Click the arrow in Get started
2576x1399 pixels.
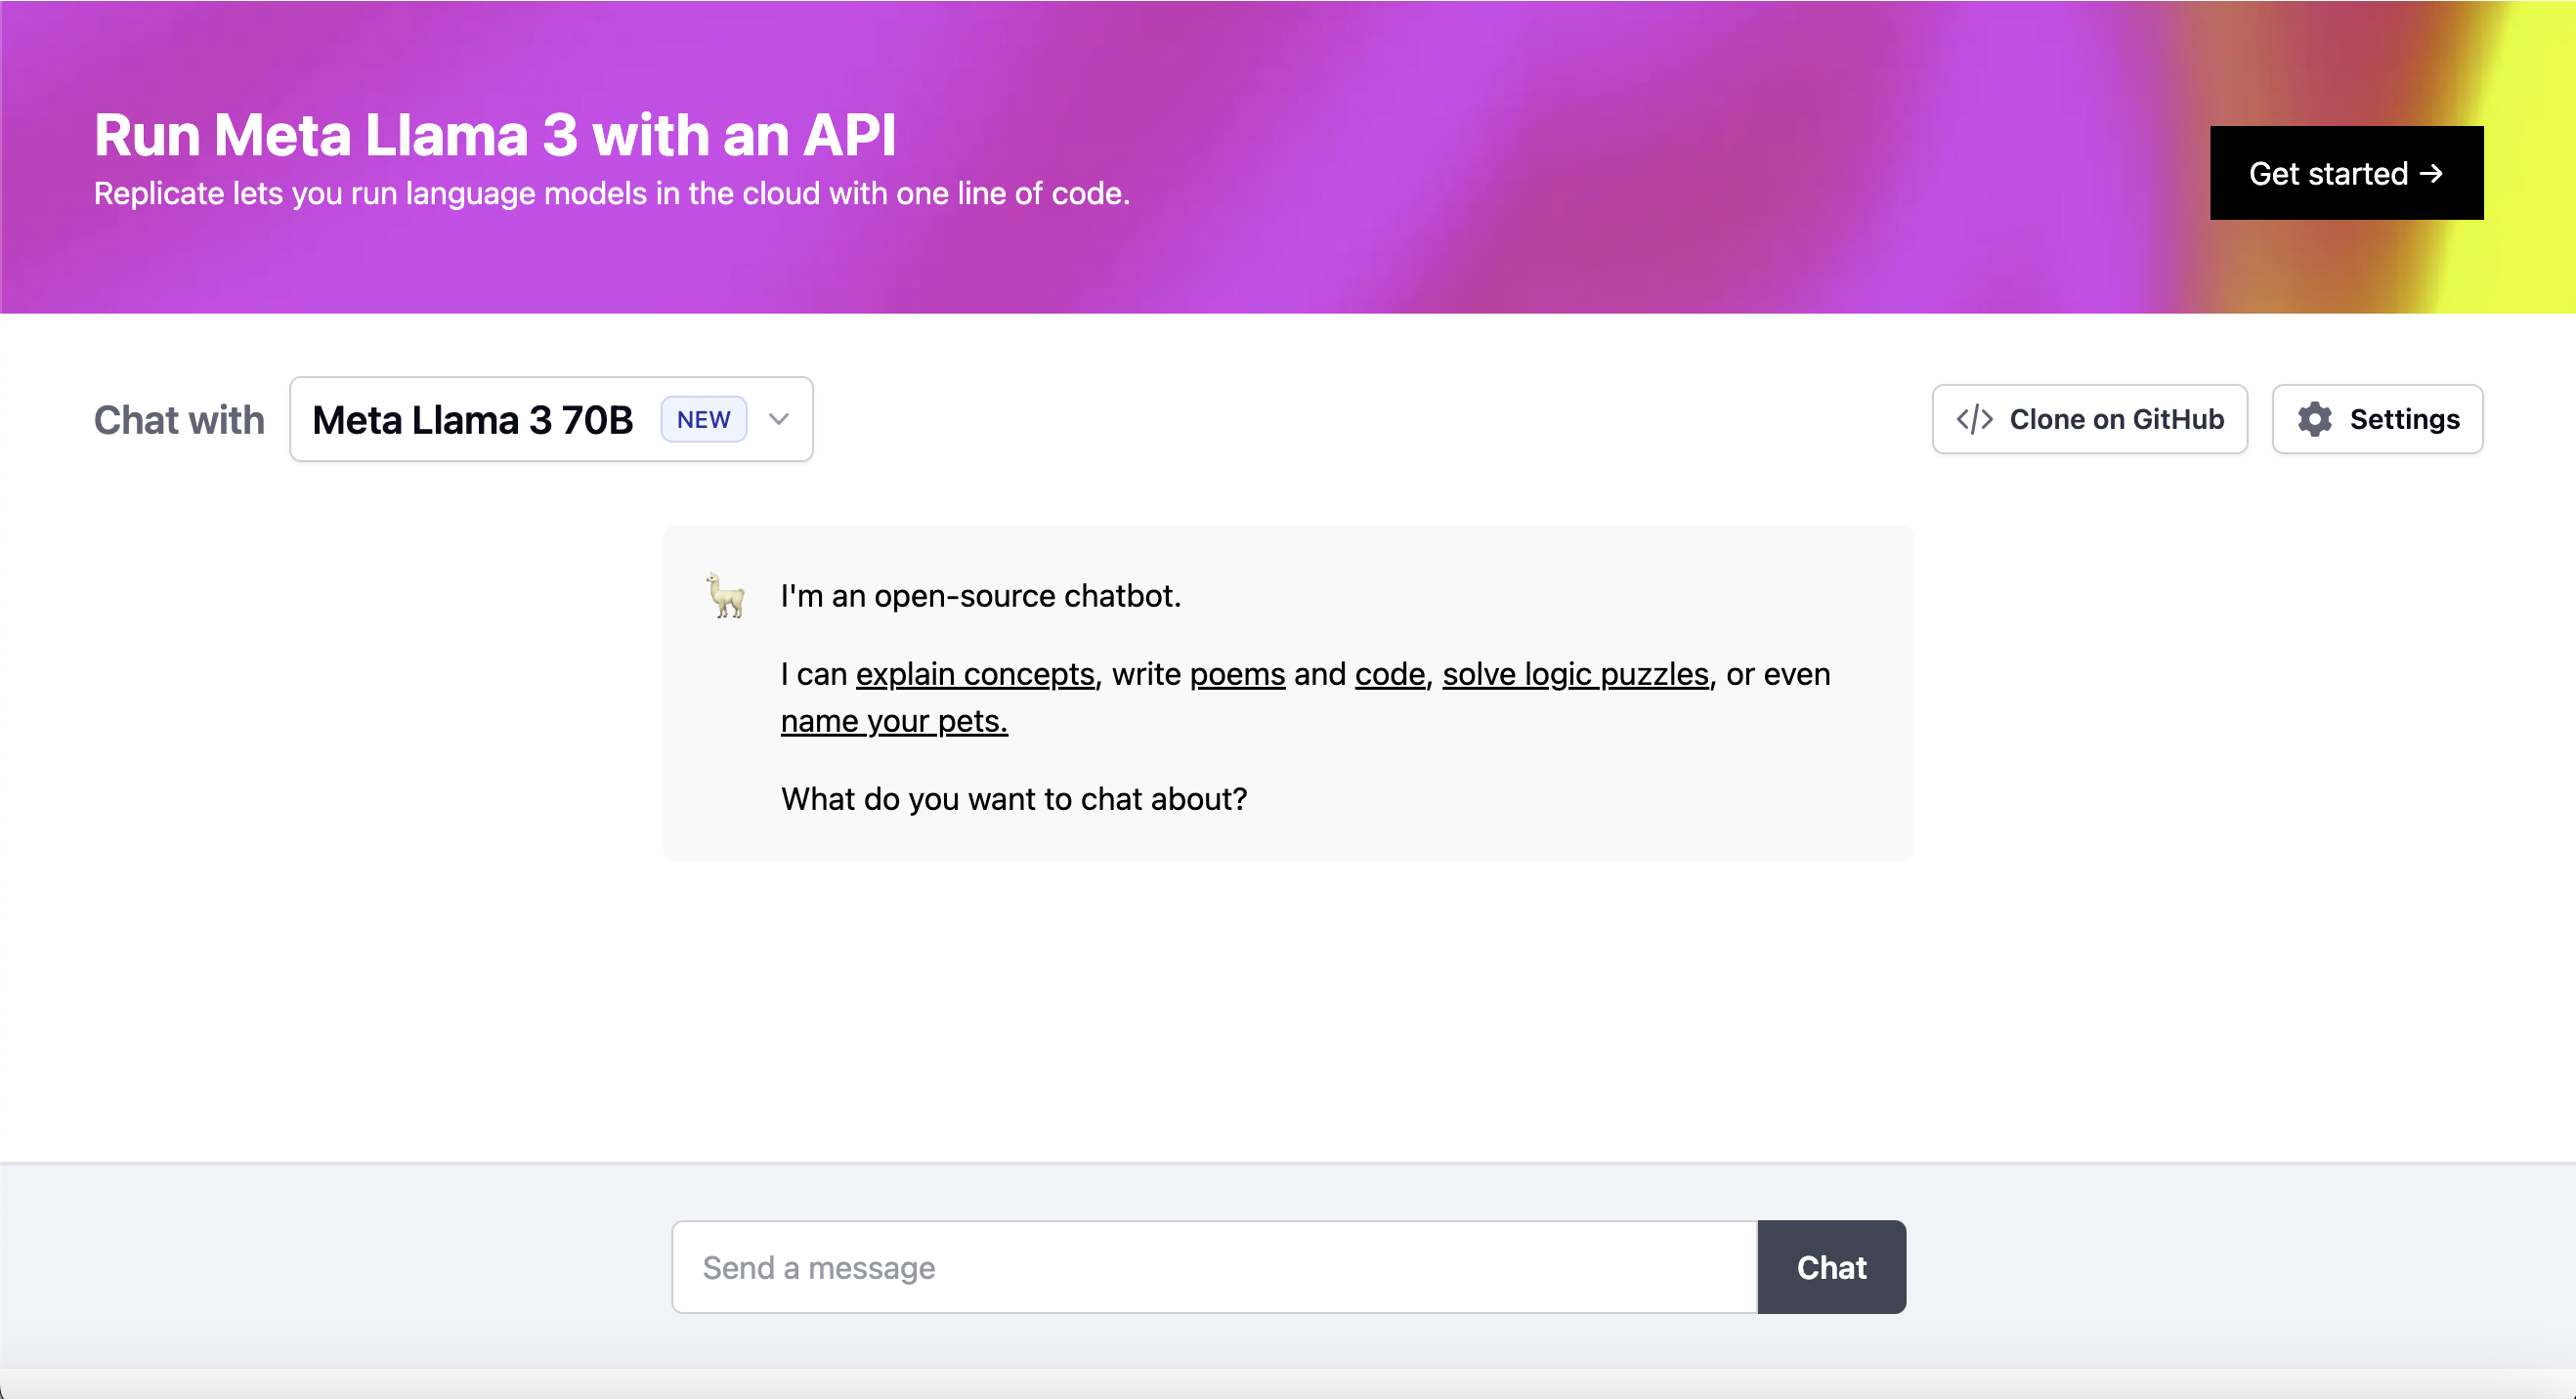coord(2431,174)
